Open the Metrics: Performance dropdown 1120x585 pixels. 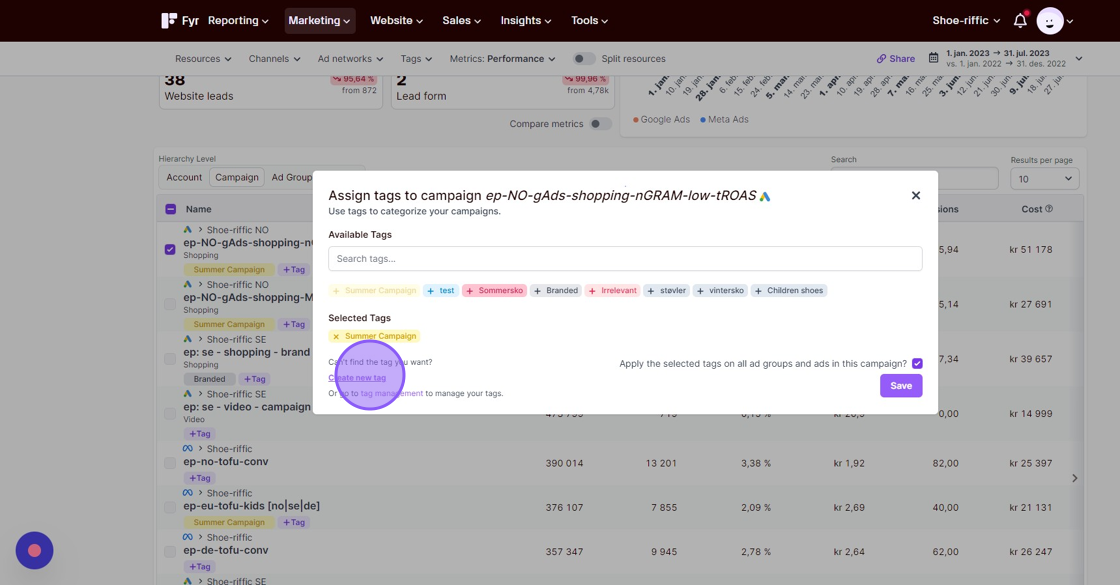[x=502, y=59]
